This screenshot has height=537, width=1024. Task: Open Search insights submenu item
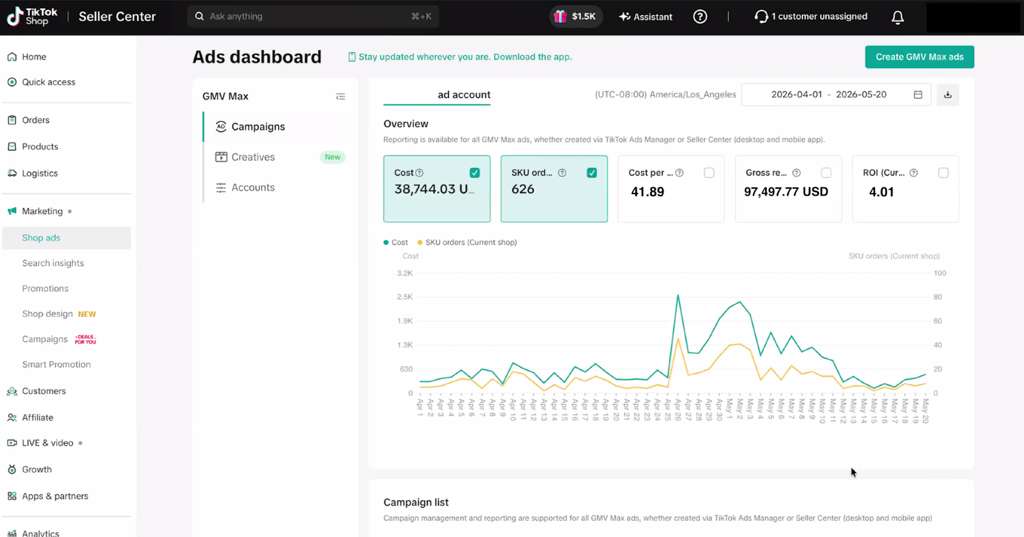pyautogui.click(x=53, y=263)
